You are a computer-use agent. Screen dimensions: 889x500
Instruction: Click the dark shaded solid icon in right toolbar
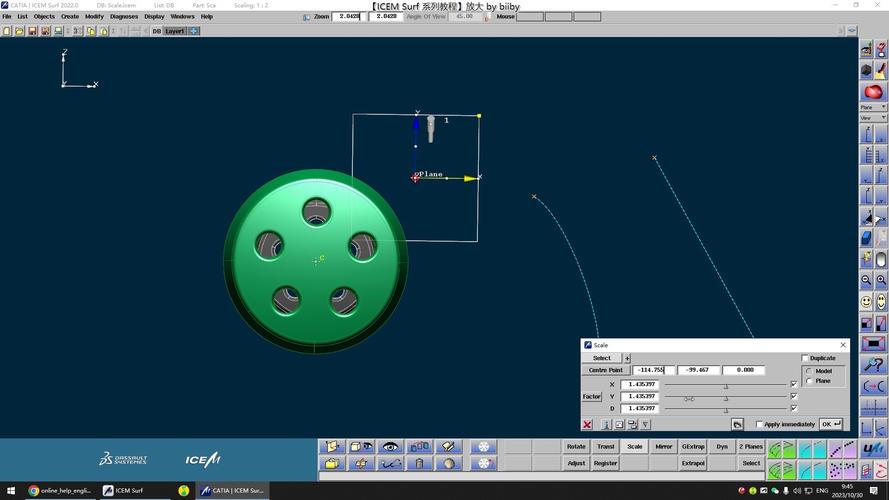point(866,71)
